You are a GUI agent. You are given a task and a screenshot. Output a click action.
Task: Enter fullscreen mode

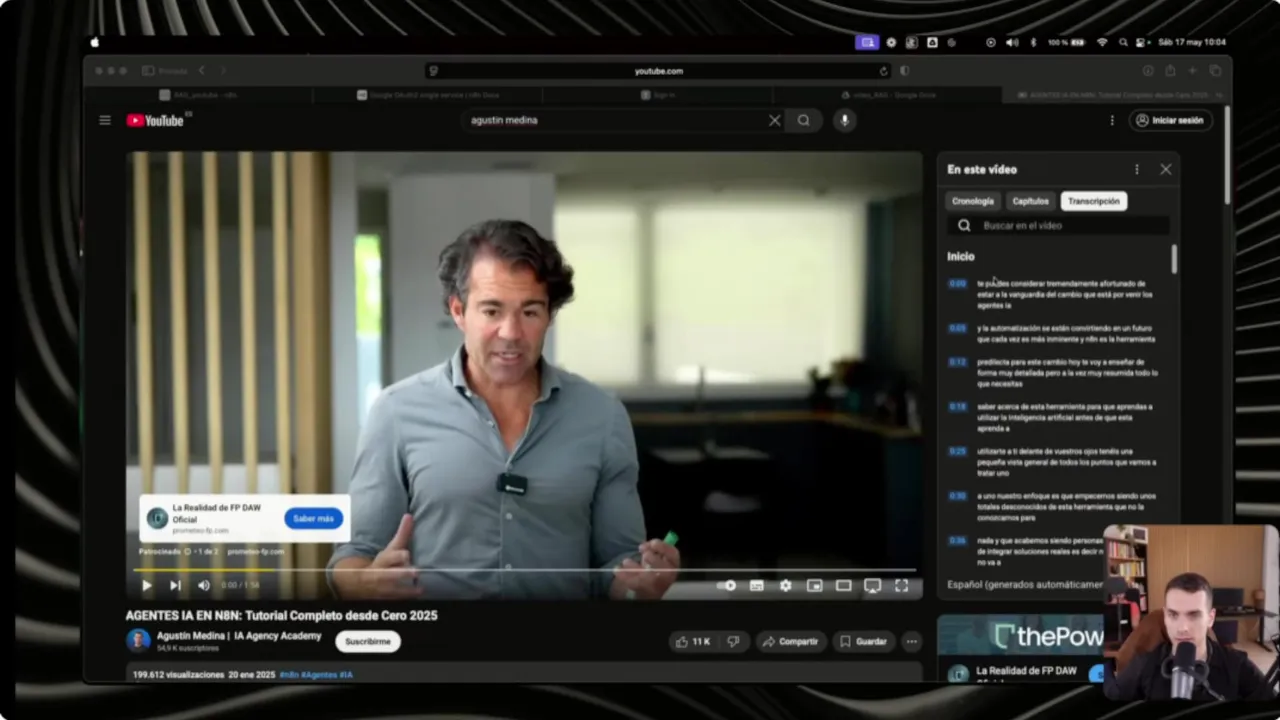coord(901,585)
